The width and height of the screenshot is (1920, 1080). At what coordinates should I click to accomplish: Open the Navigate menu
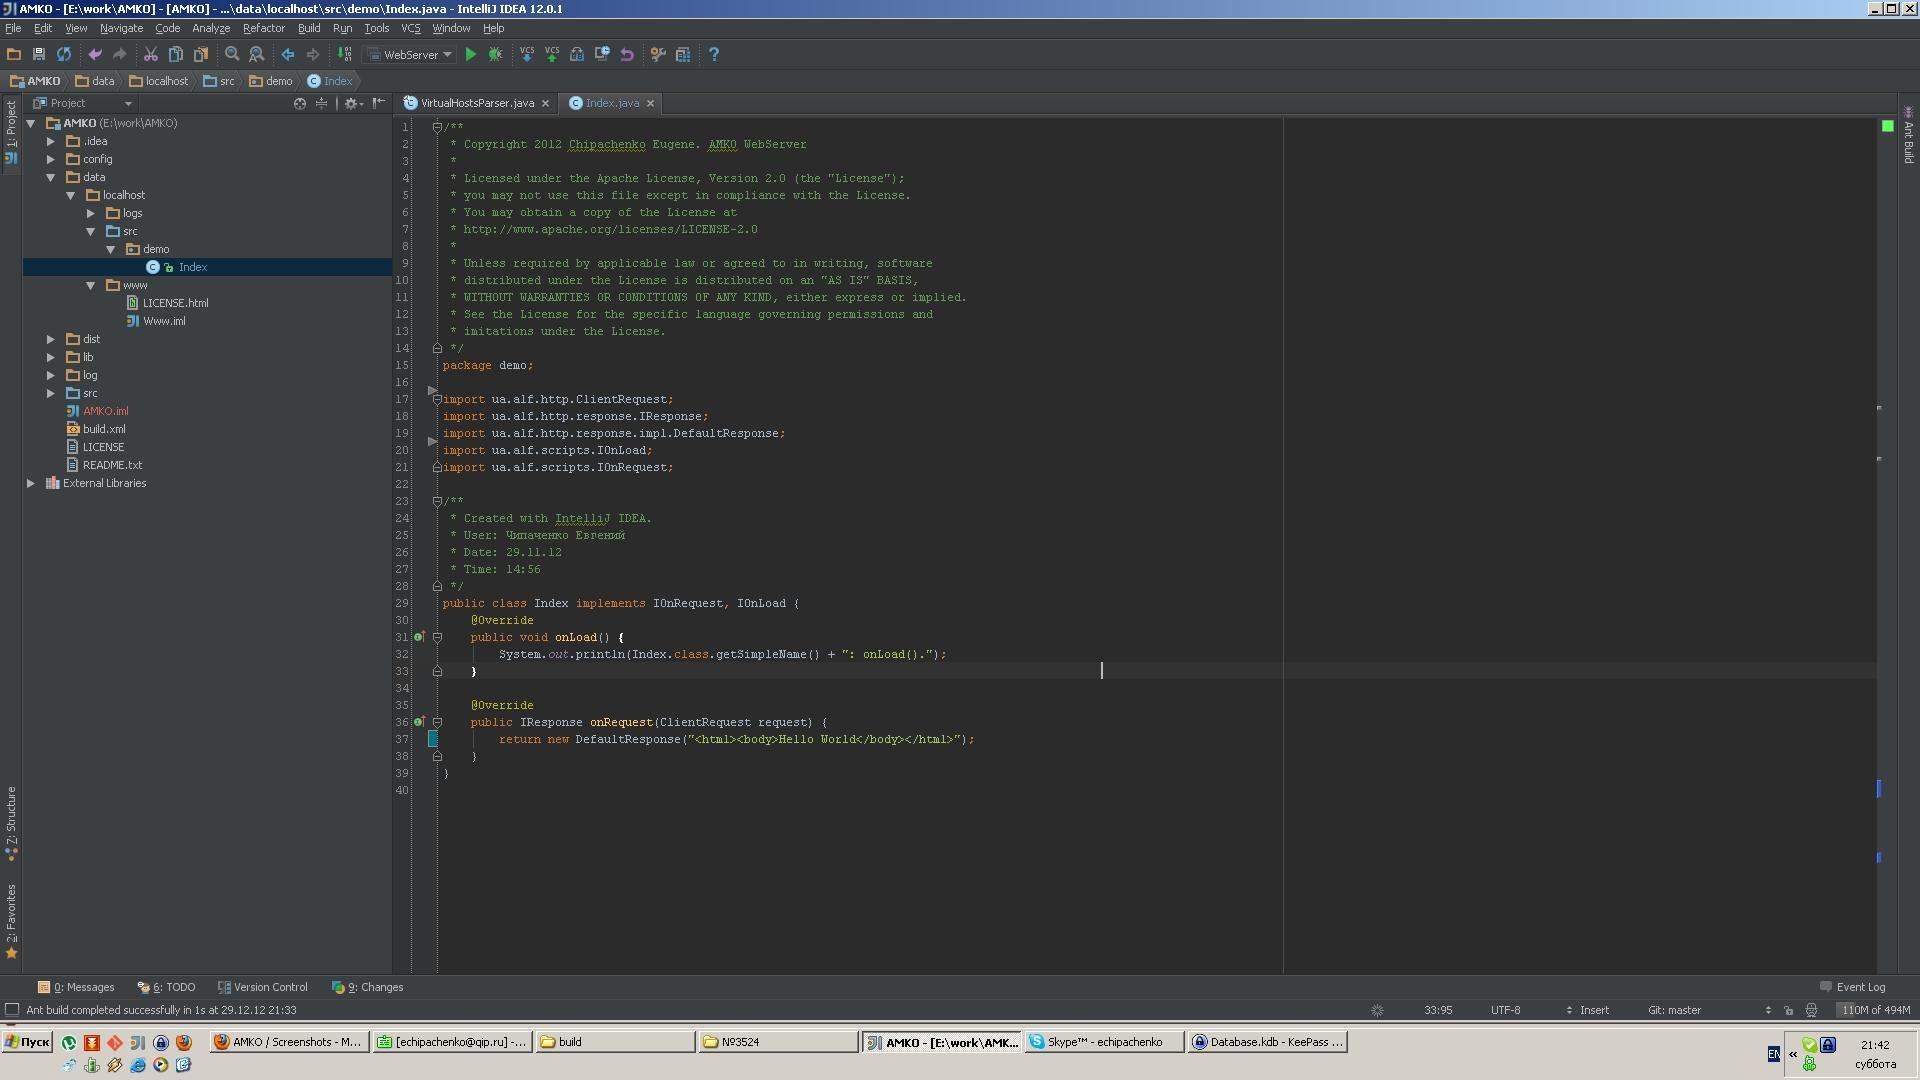coord(120,28)
